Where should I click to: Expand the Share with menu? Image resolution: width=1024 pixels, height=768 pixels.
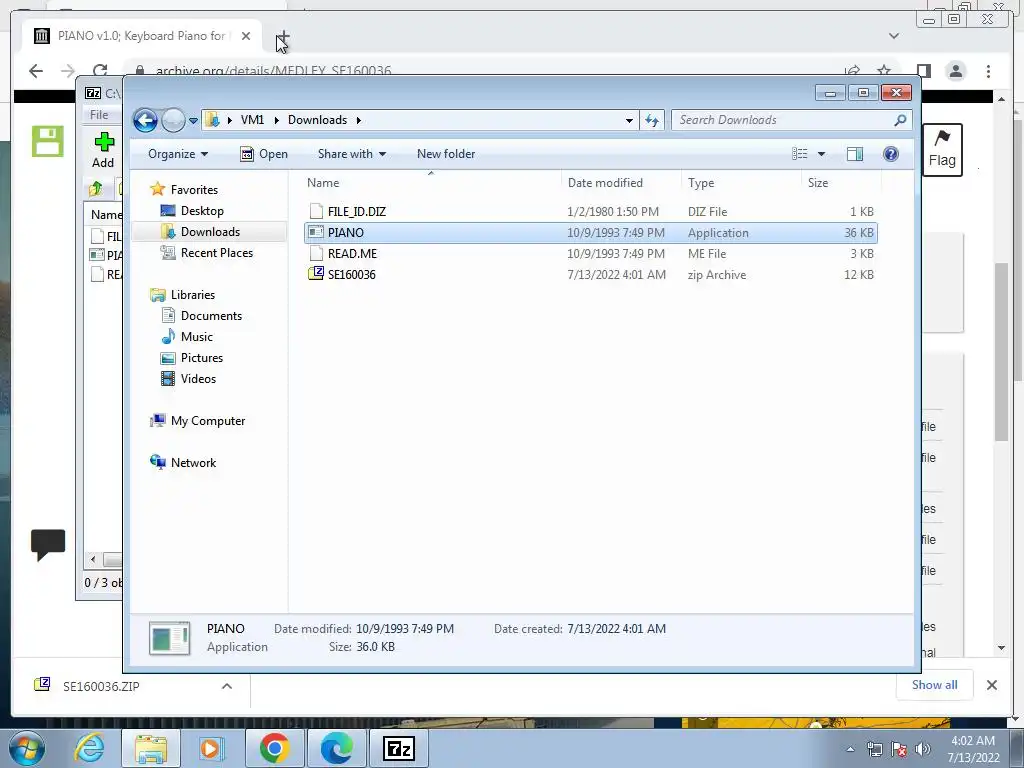point(351,154)
